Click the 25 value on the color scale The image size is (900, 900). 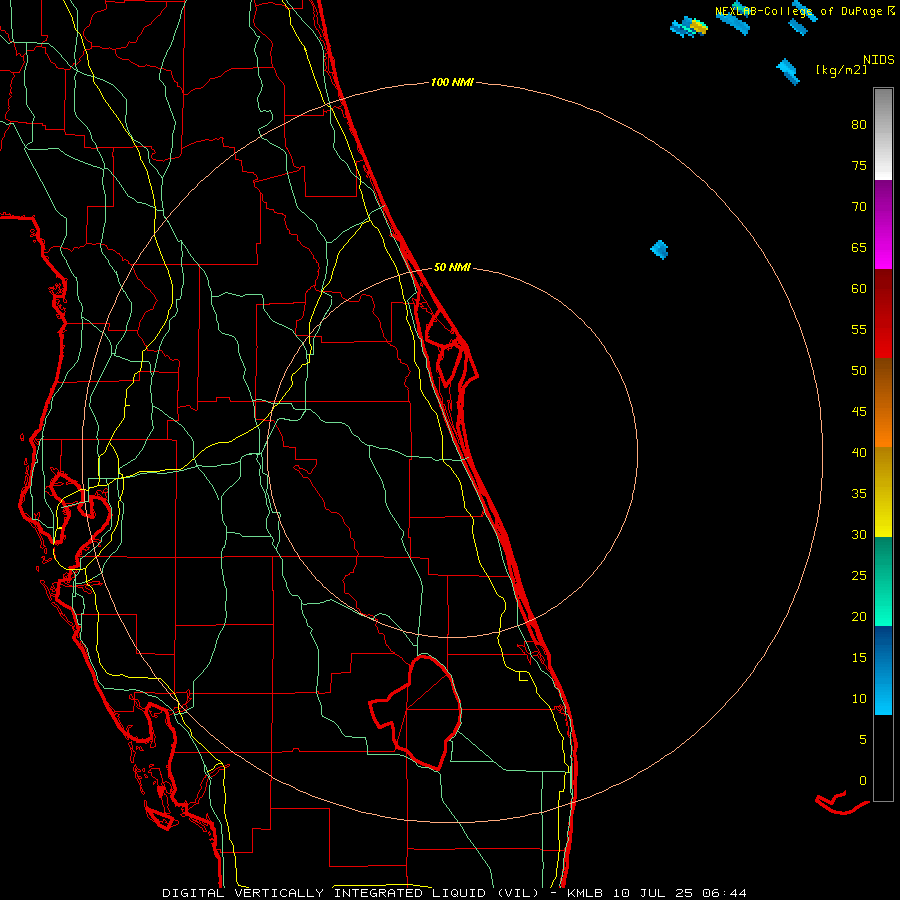point(859,576)
